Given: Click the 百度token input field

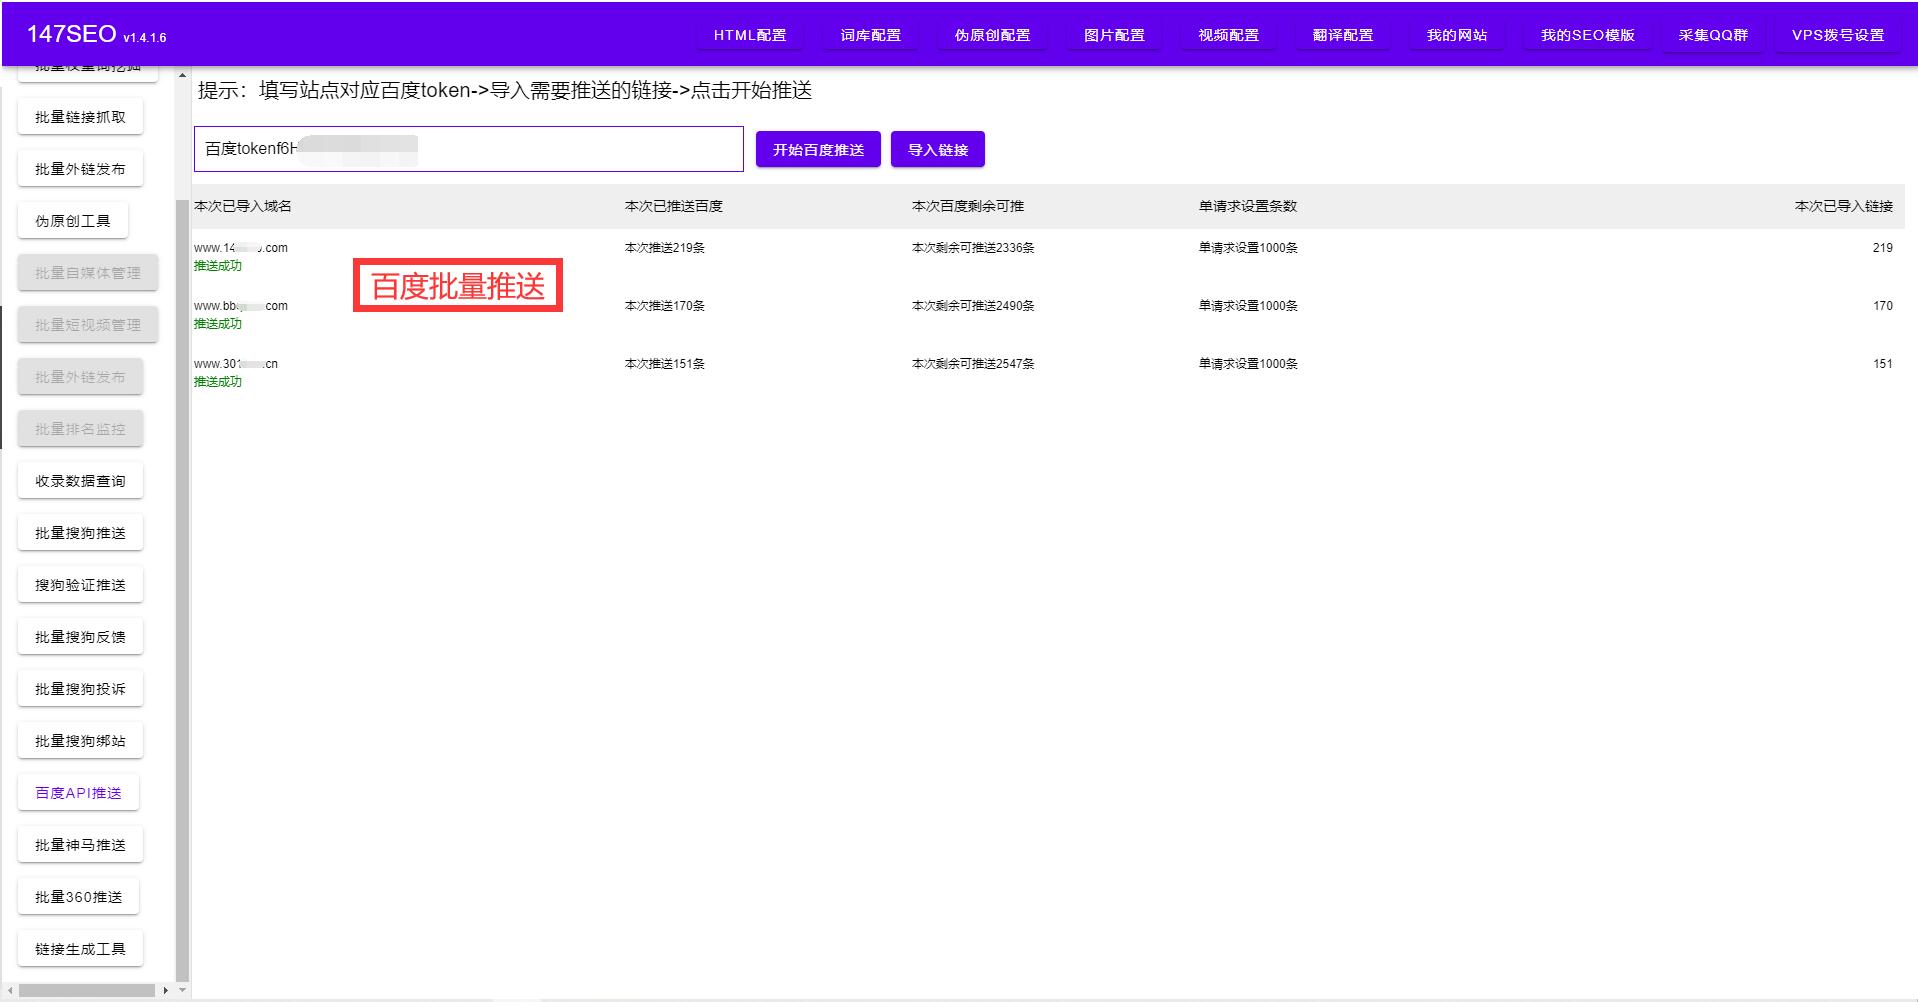Looking at the screenshot, I should (x=467, y=149).
